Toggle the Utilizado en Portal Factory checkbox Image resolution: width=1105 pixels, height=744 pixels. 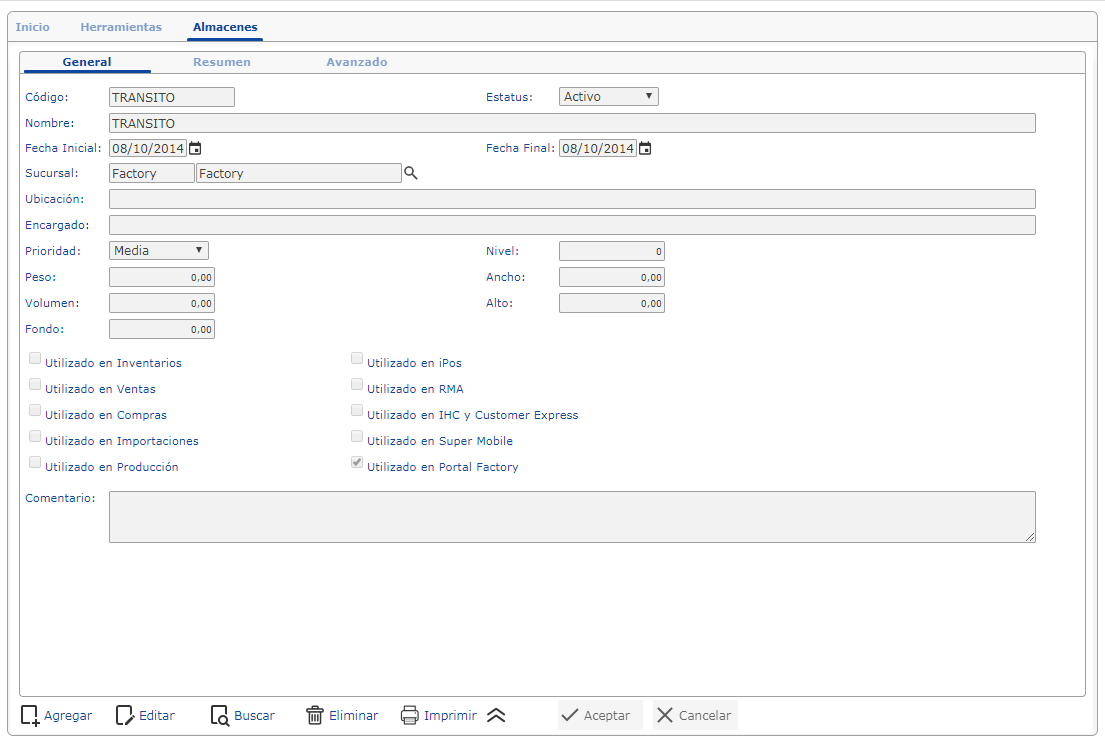pyautogui.click(x=357, y=464)
